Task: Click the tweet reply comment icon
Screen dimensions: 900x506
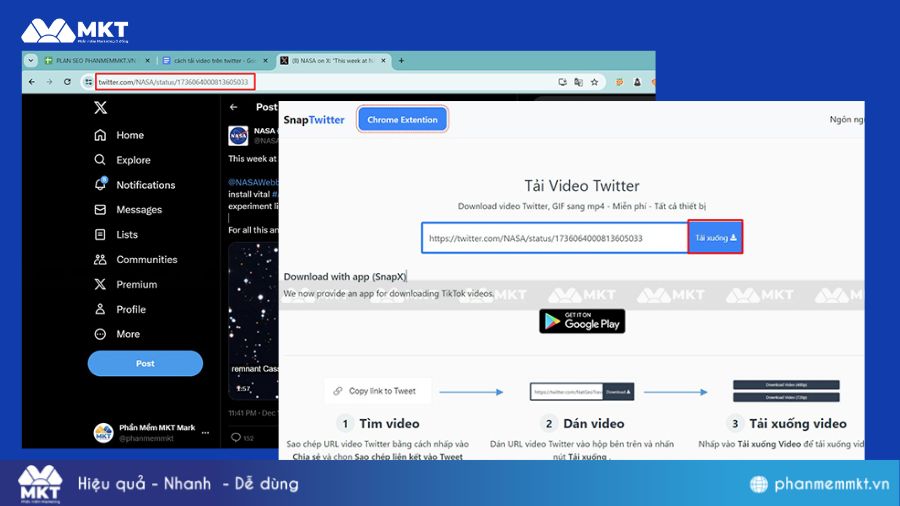Action: 236,437
